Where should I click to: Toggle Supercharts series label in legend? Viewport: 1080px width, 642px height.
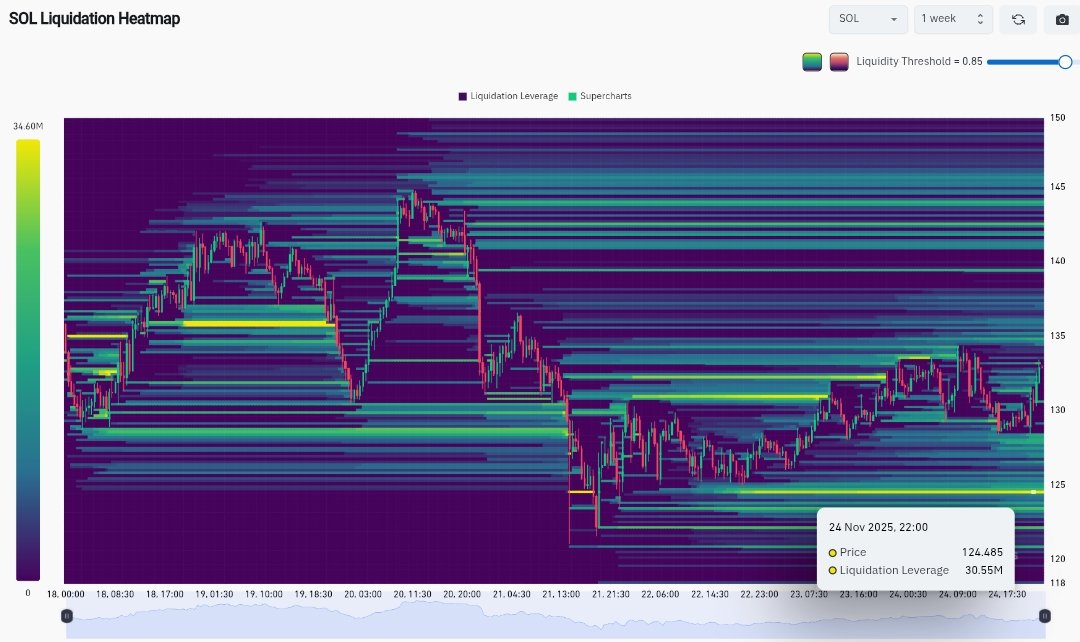coord(605,96)
